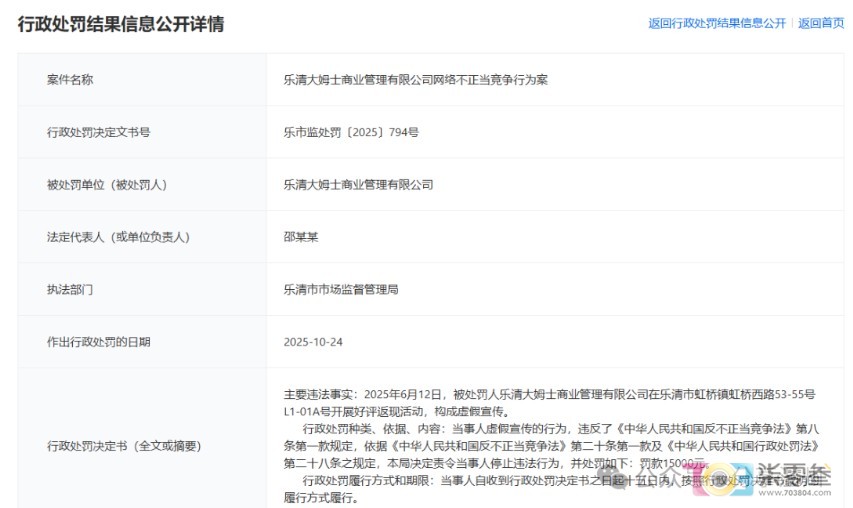Select the '作出行政处罚的日期' label
853x508 pixels.
tap(99, 342)
